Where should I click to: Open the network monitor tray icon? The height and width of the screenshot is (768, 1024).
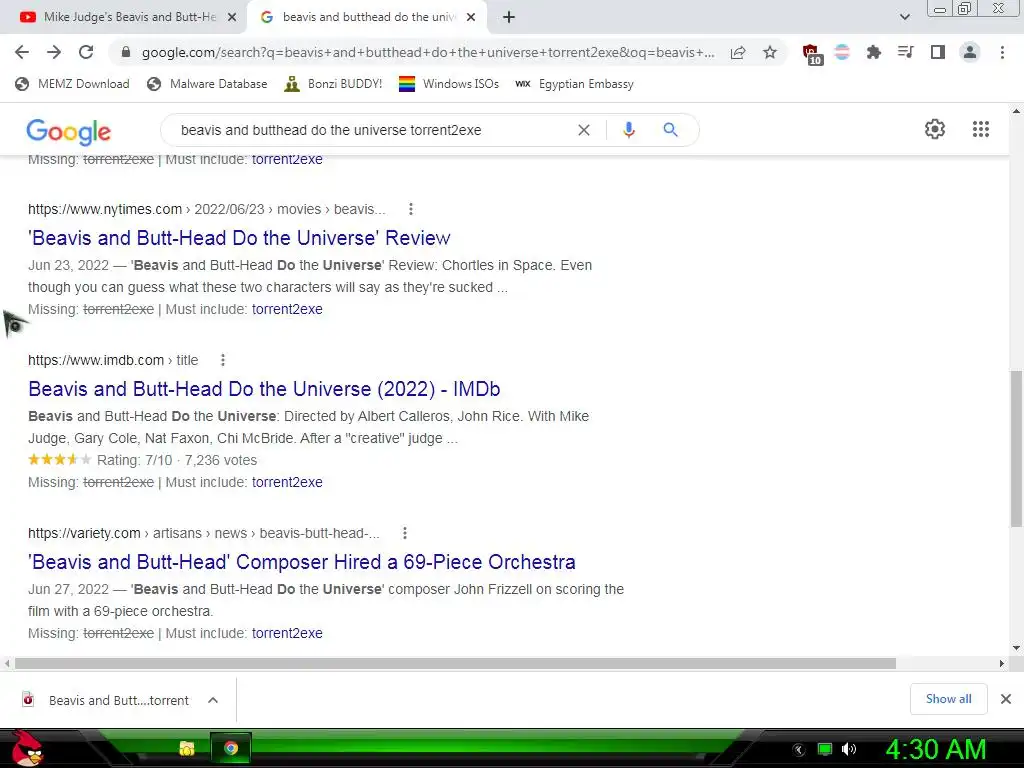[x=825, y=749]
